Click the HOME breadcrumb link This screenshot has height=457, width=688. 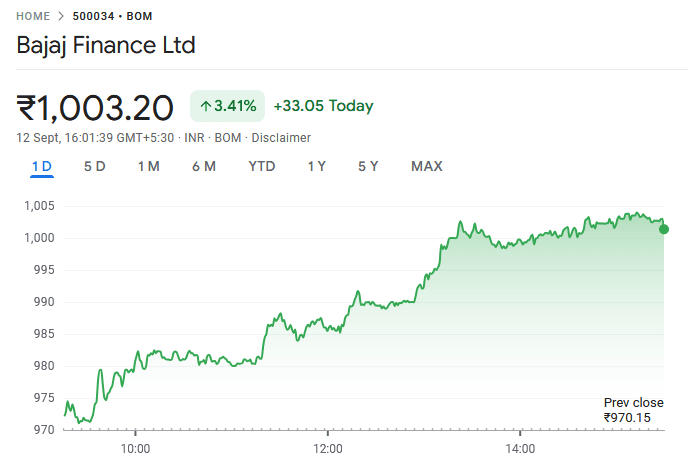click(x=35, y=17)
